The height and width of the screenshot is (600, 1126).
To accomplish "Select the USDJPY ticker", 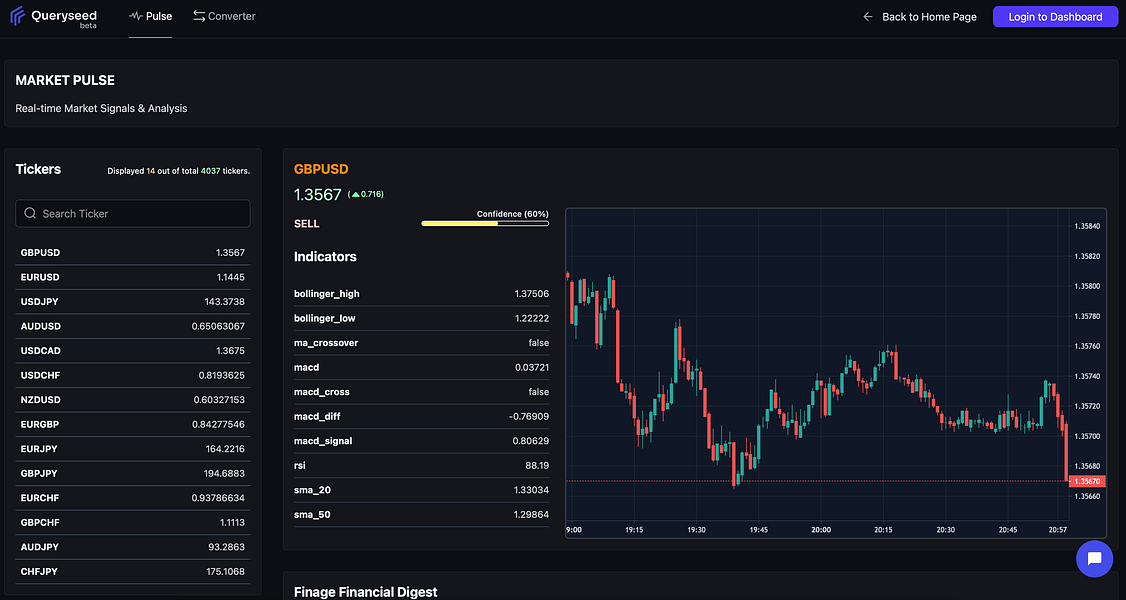I will point(132,302).
